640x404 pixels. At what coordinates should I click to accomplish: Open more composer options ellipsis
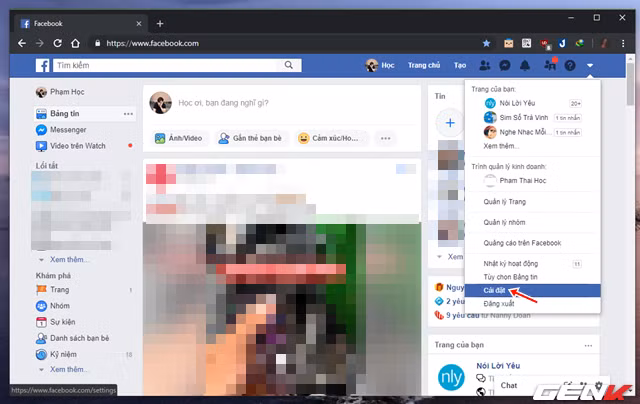[x=385, y=138]
